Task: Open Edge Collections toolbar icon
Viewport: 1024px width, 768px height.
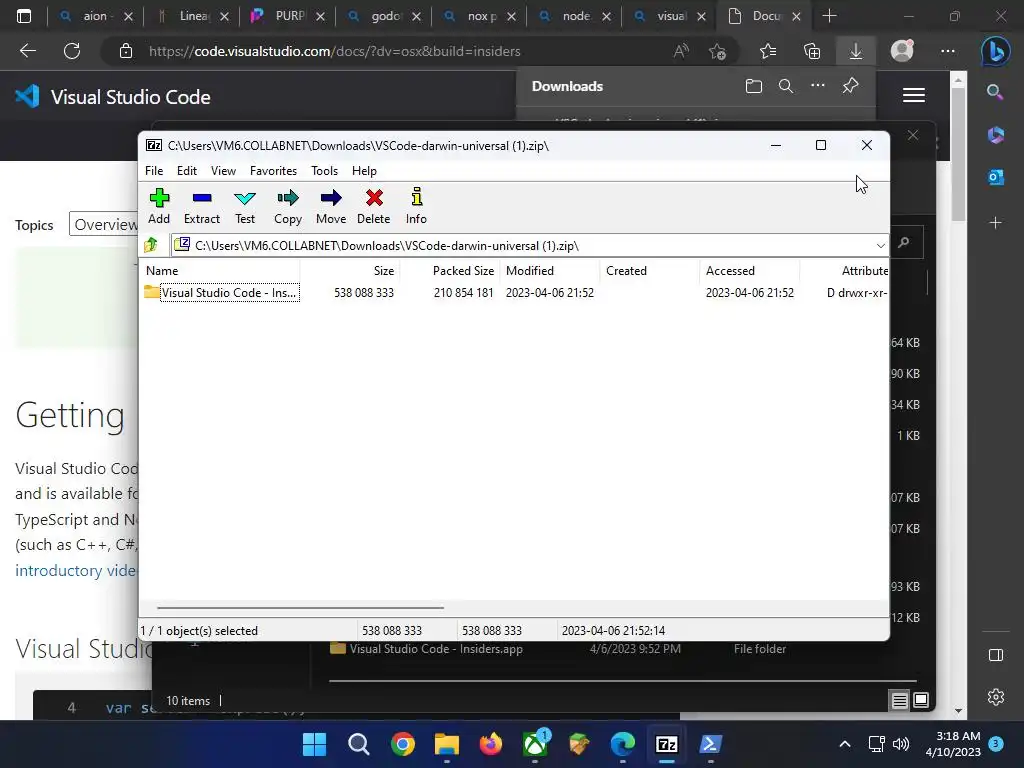Action: pyautogui.click(x=812, y=51)
